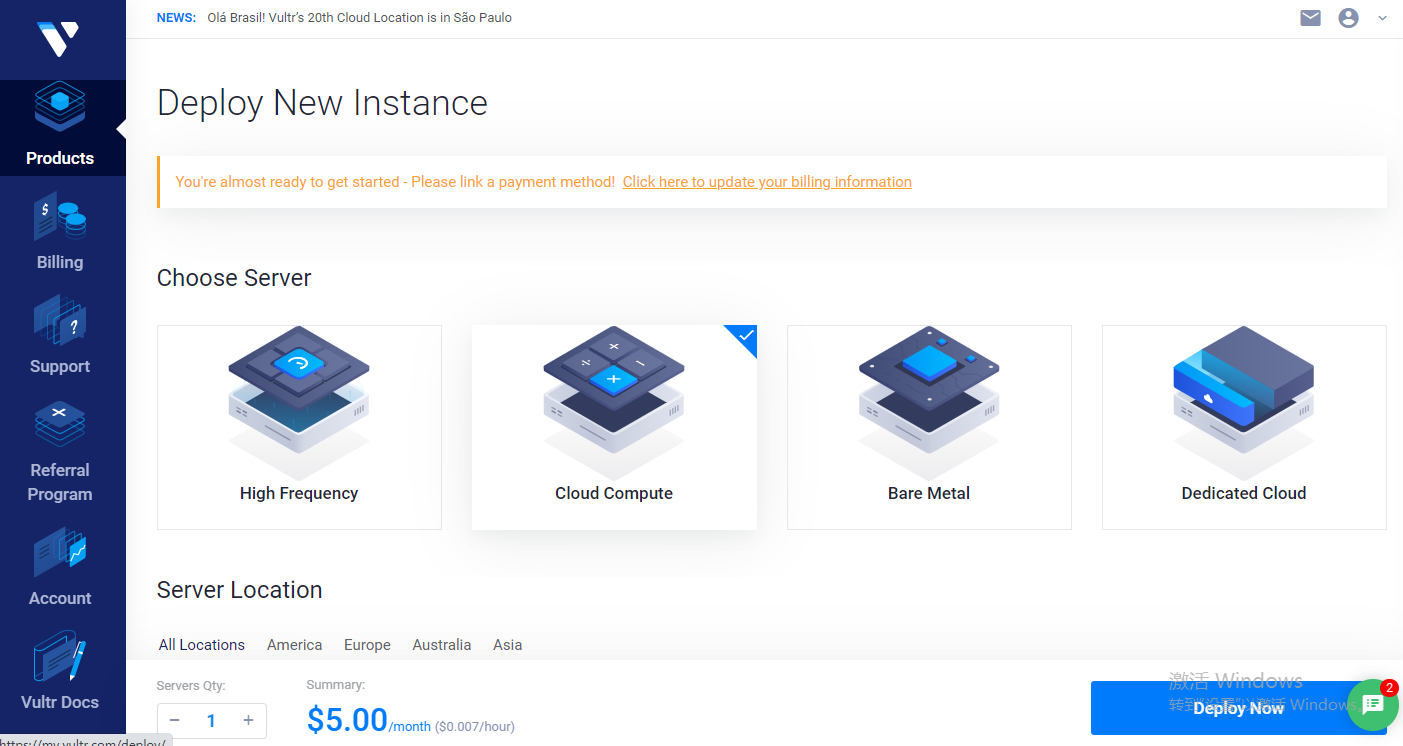Viewport: 1403px width, 746px height.
Task: Open the Billing sidebar section
Action: click(60, 232)
